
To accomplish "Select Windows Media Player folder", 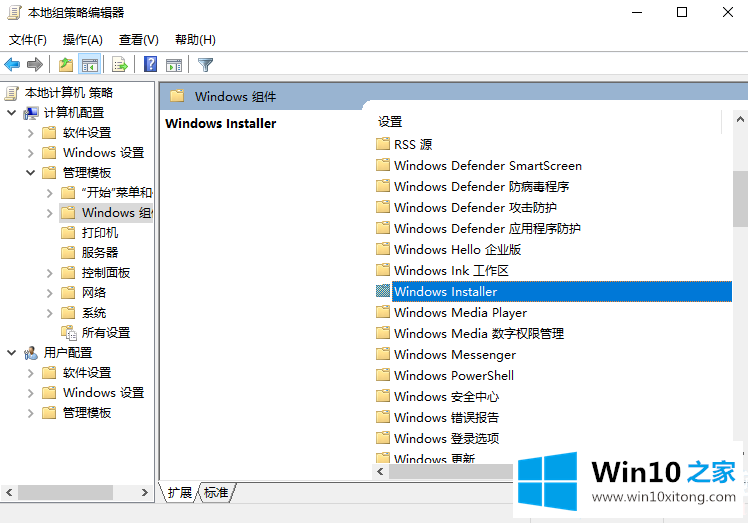I will 460,312.
